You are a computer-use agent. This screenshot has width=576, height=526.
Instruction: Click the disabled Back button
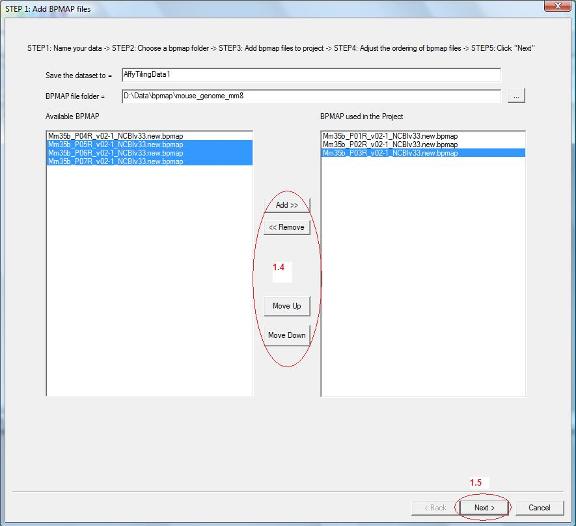coord(435,508)
